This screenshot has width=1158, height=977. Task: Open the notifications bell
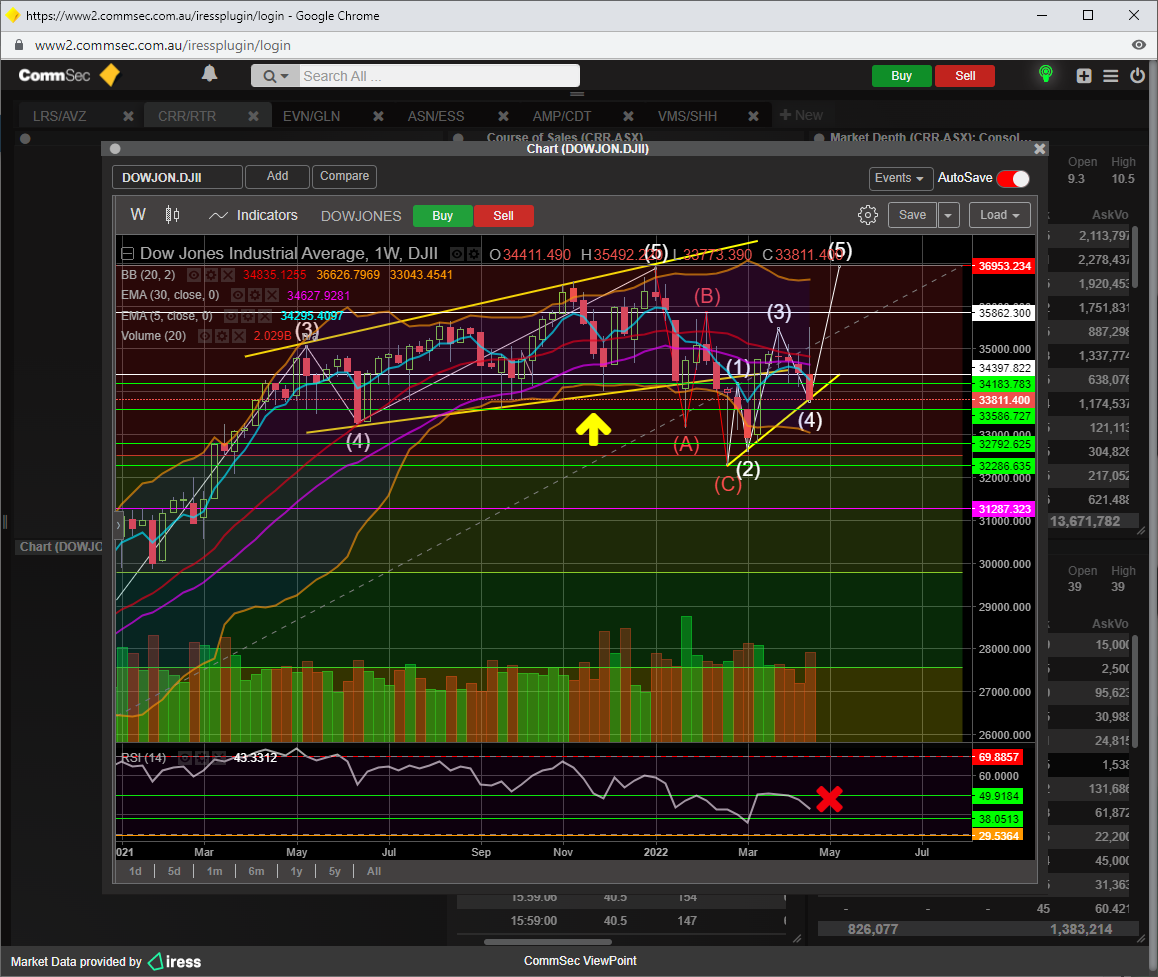click(x=210, y=74)
